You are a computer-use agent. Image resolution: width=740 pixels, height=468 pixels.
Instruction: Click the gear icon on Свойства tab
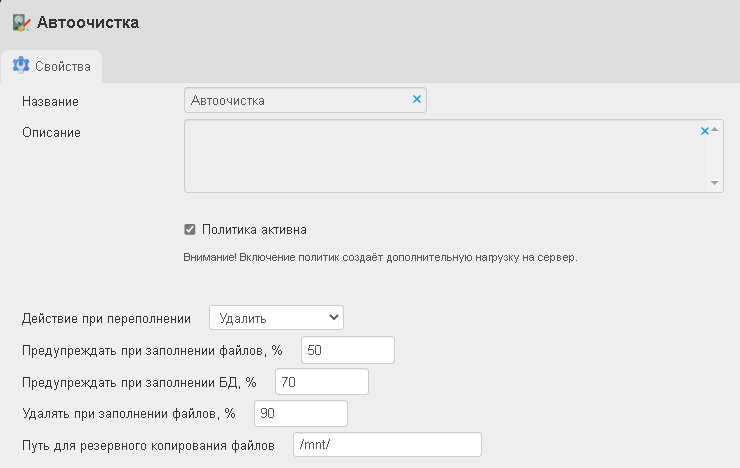tap(20, 66)
